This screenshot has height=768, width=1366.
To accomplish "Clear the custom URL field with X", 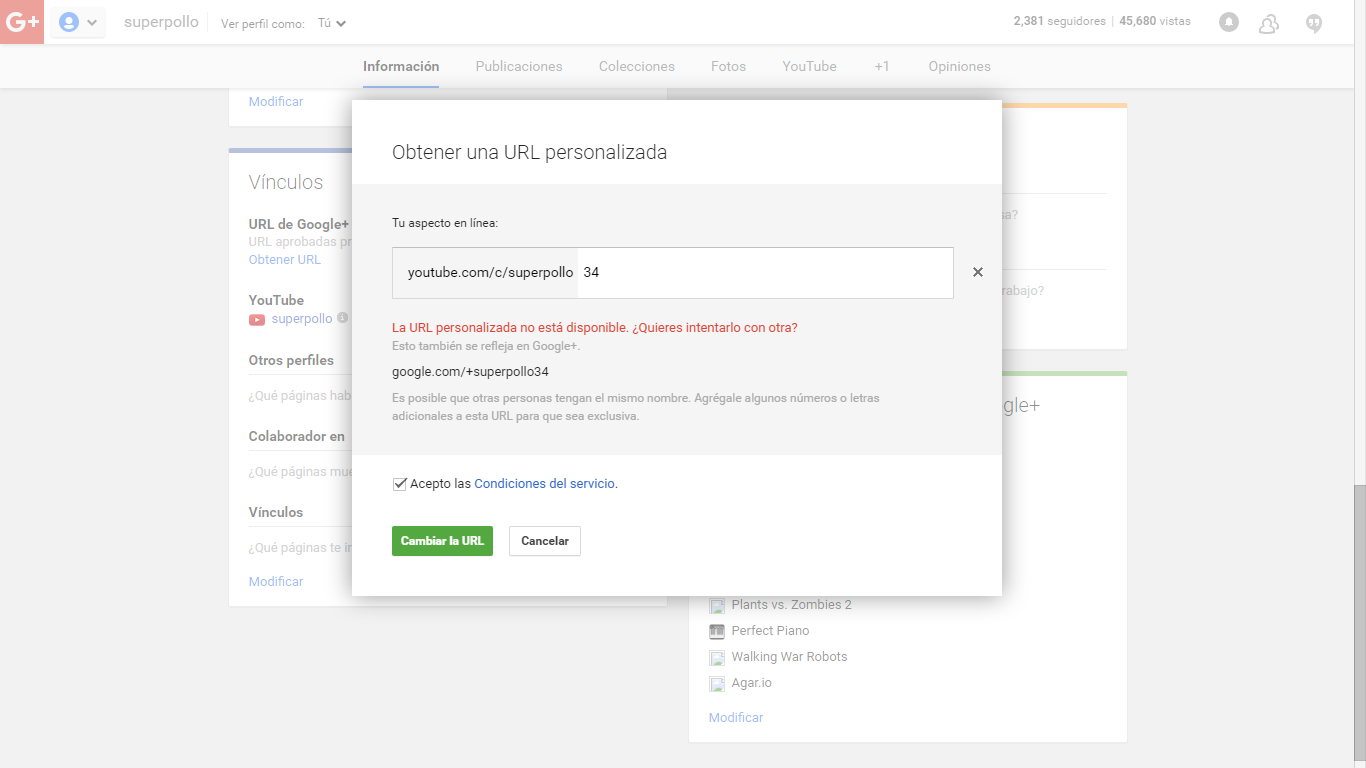I will 978,272.
